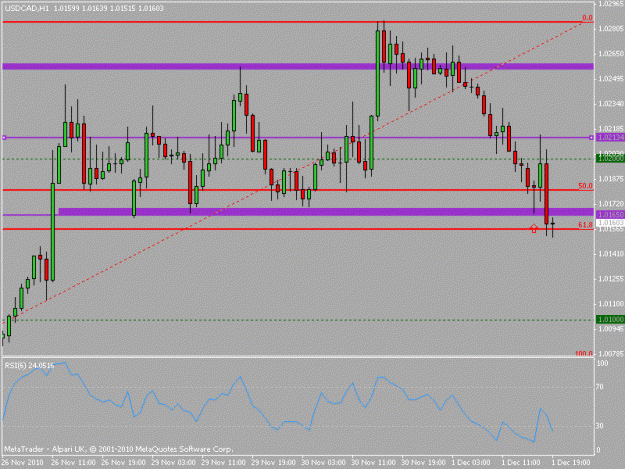
Task: Click the RSI(6) 24.0516 indicator label
Action: (x=29, y=365)
